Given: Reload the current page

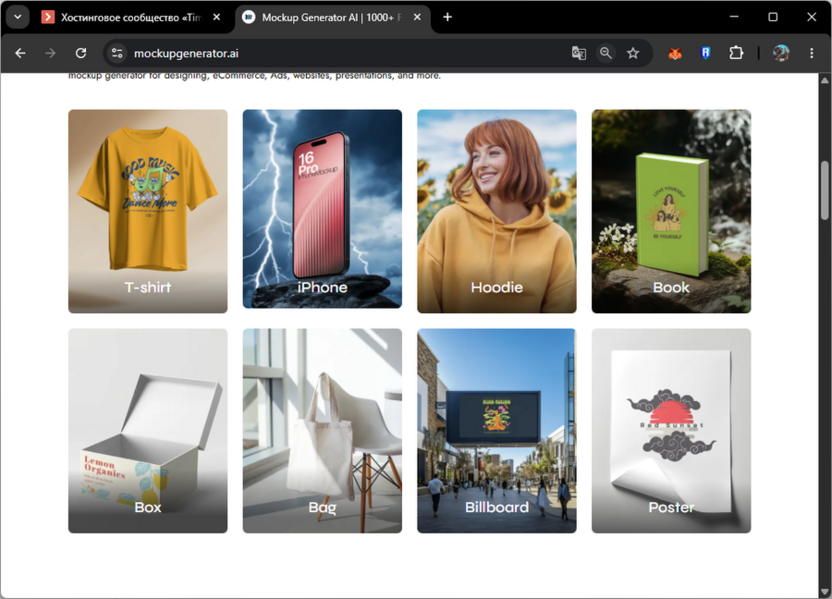Looking at the screenshot, I should [x=81, y=53].
